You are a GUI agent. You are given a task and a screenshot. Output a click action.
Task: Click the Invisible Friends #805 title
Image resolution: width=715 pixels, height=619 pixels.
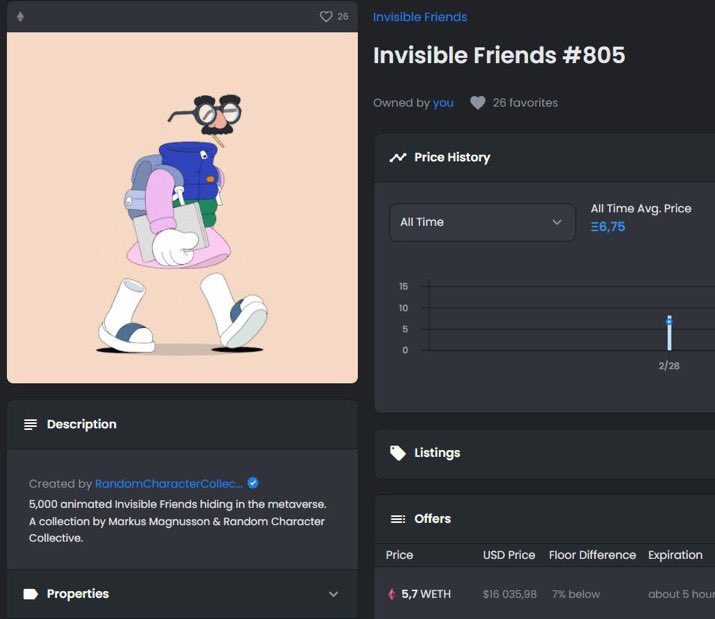click(499, 55)
